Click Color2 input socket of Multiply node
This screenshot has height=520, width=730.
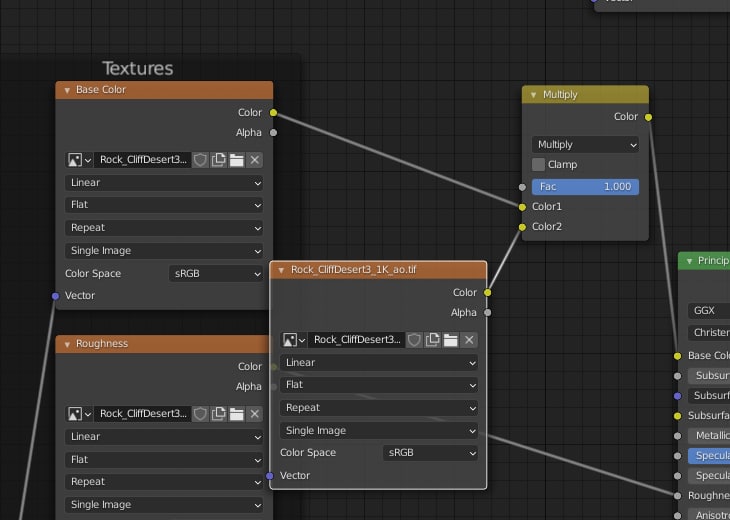tap(522, 227)
